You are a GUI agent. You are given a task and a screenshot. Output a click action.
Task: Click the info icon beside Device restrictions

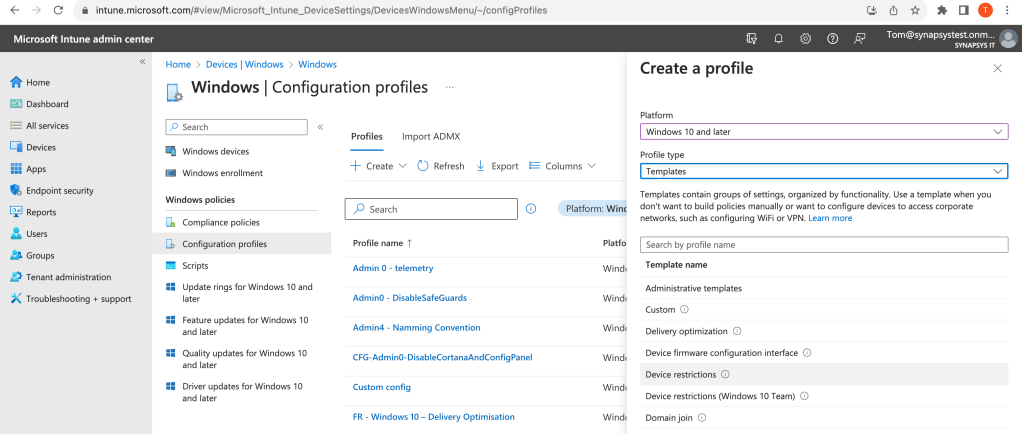[726, 374]
